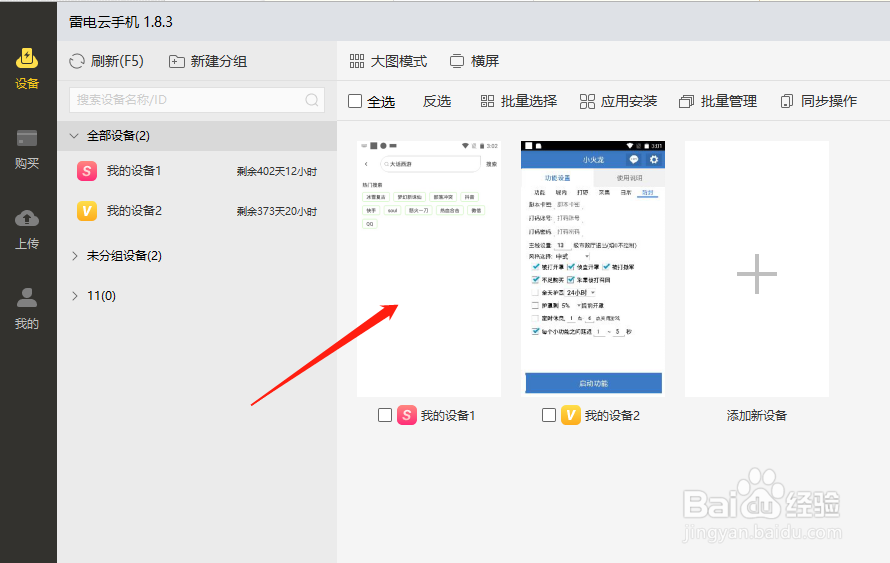The image size is (890, 563).
Task: Open the 我的 profile section
Action: [x=27, y=309]
